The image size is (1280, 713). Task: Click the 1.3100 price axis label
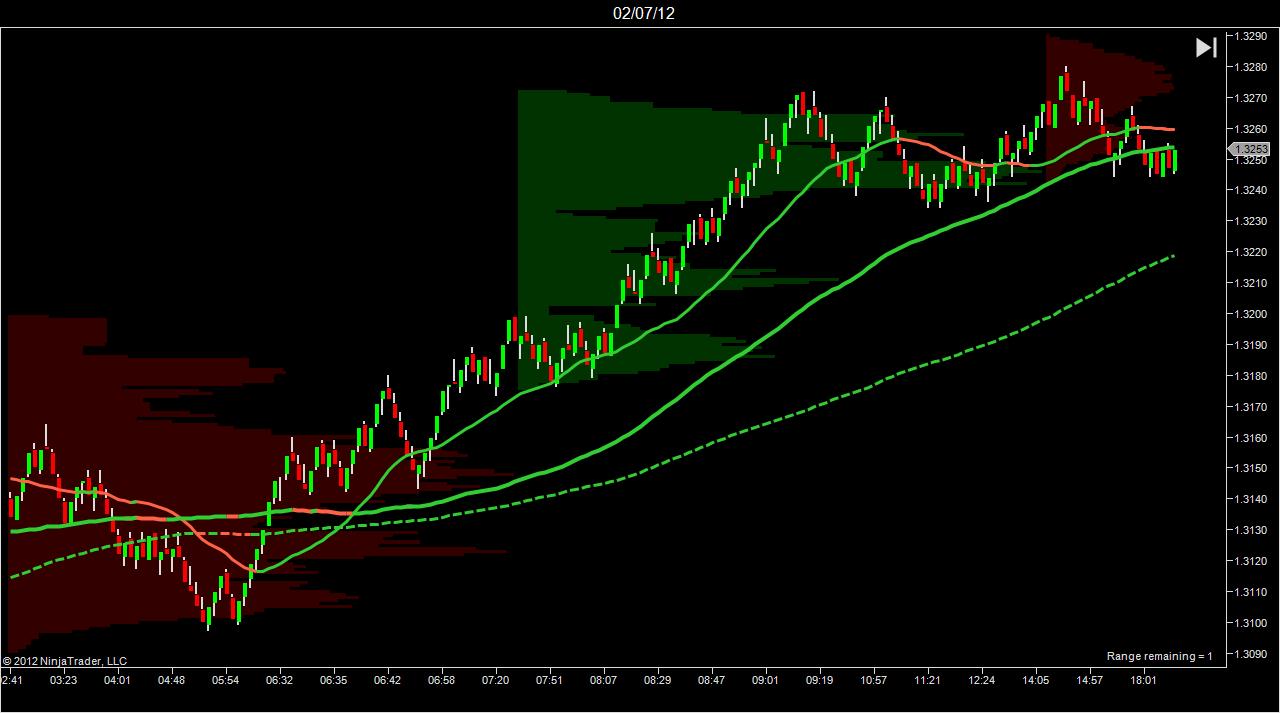[1251, 623]
